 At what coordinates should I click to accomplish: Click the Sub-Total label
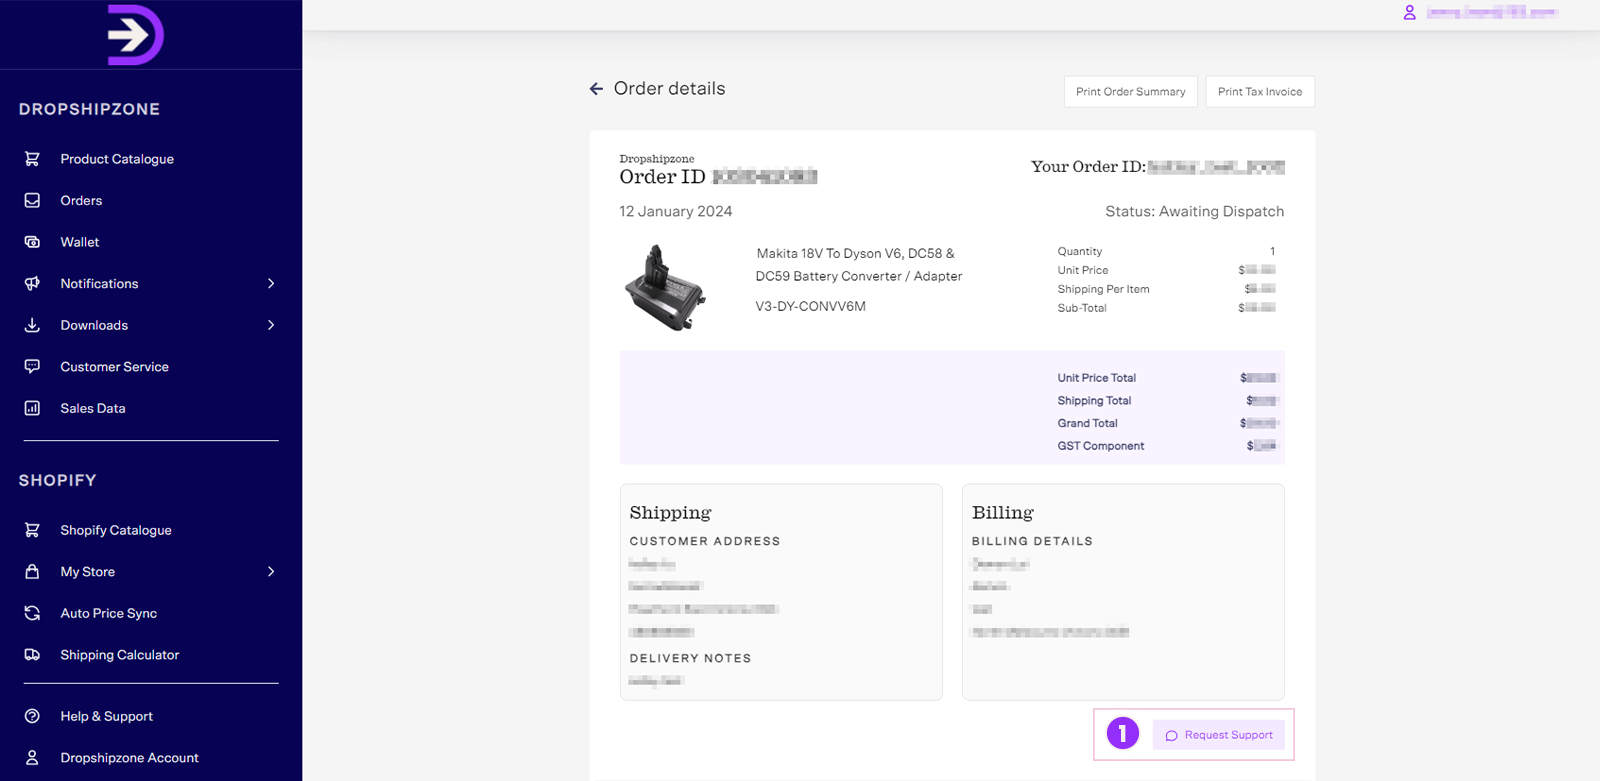click(x=1082, y=308)
